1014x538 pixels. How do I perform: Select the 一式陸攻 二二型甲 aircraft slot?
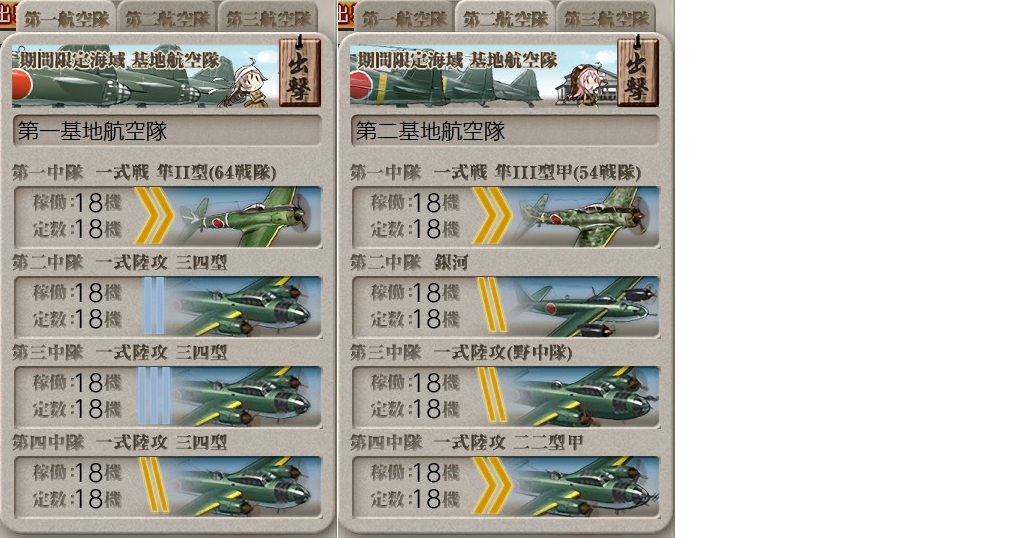coord(506,486)
